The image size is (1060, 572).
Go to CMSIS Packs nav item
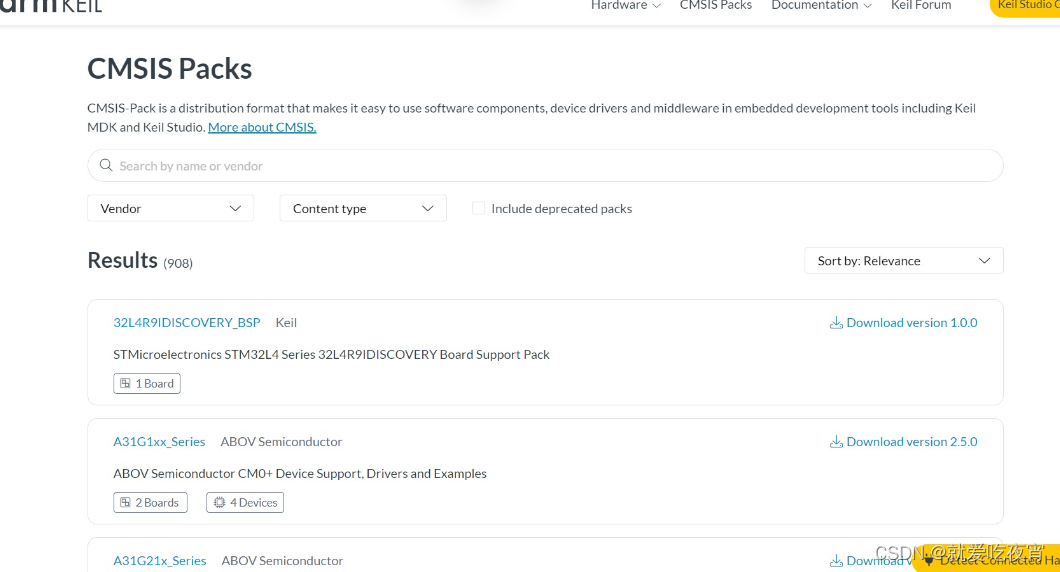point(716,5)
